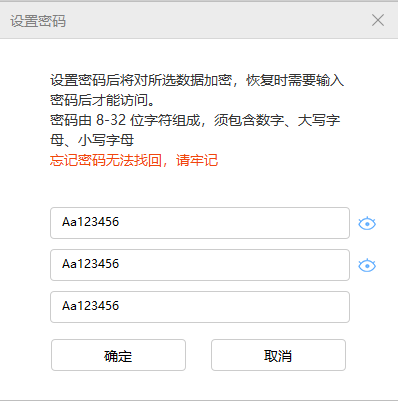
Task: Click the text line 密码后才能访问。
Action: (102, 100)
